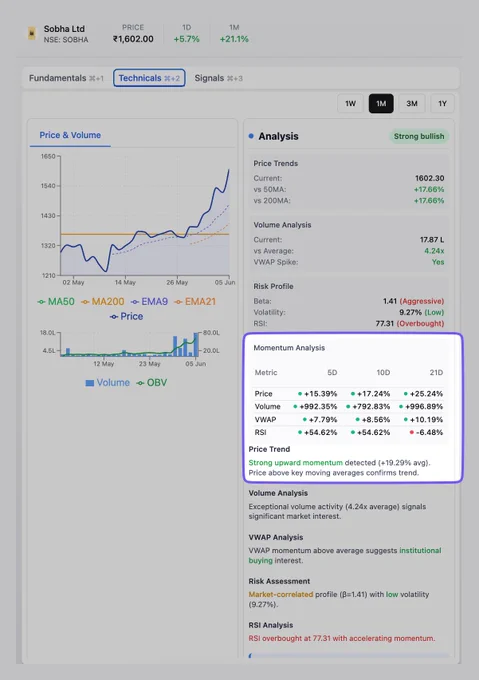The image size is (479, 680).
Task: Click the vs 200MA +17.66% value
Action: coord(429,201)
